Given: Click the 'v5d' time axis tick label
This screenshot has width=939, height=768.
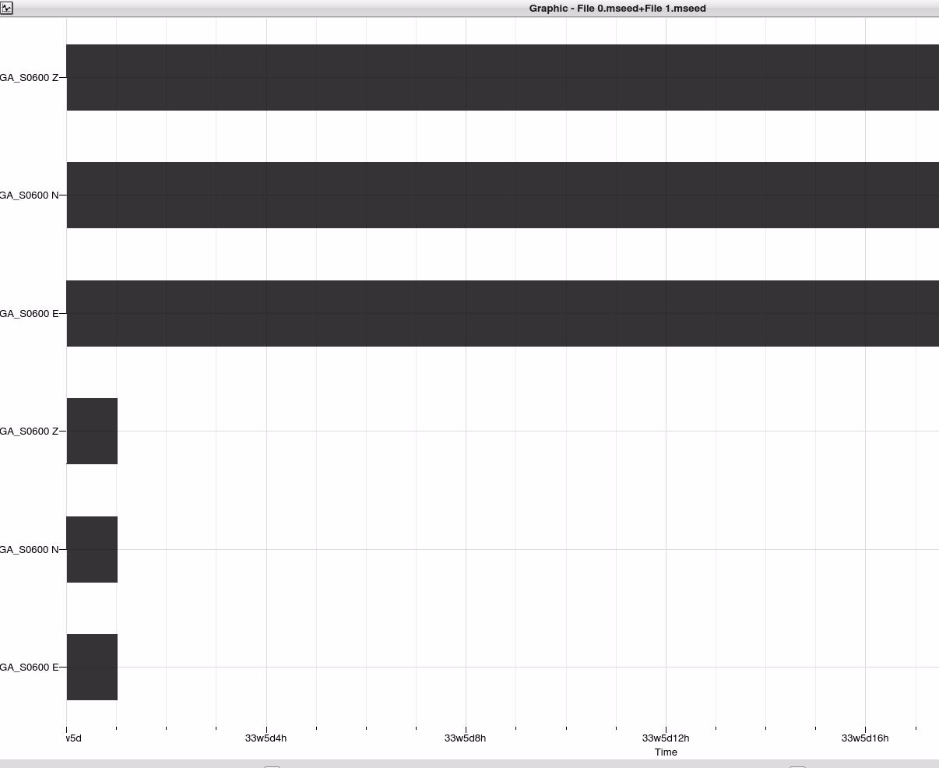Looking at the screenshot, I should (72, 739).
